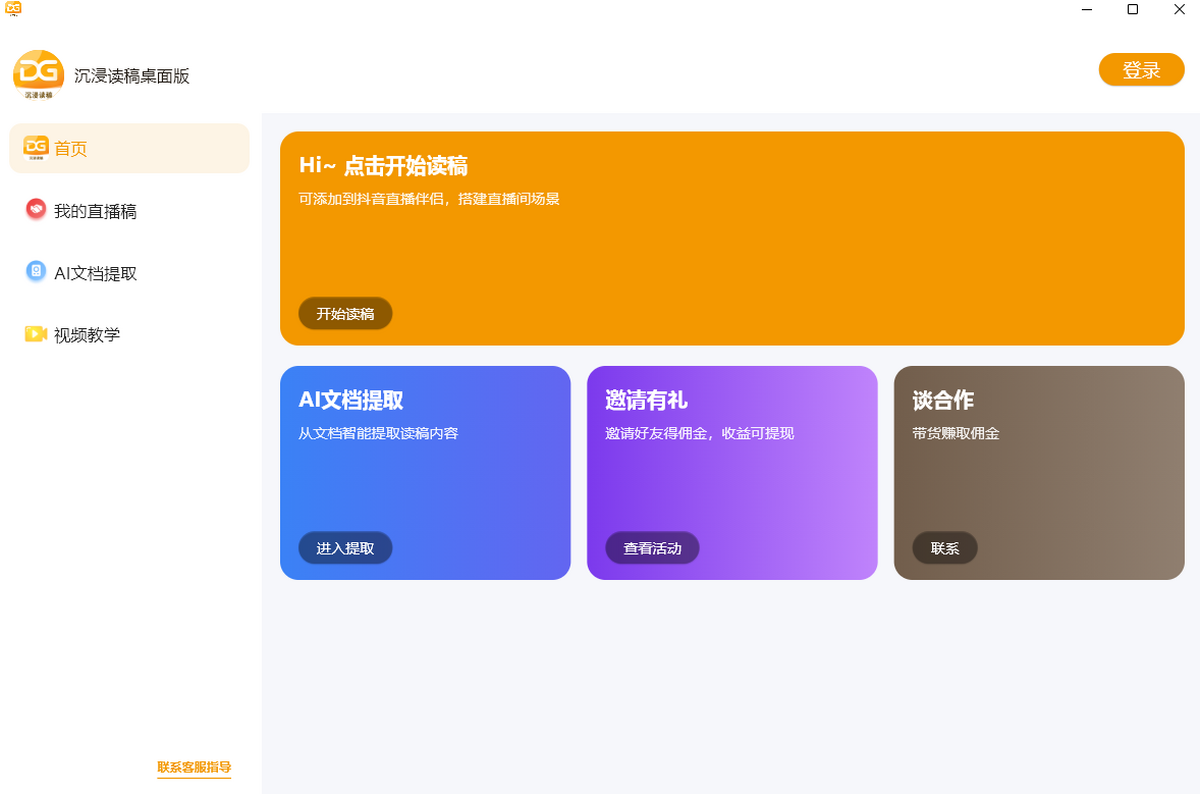Click the text 邀请好友得佣金,收益可提现
This screenshot has width=1200, height=794.
point(700,433)
